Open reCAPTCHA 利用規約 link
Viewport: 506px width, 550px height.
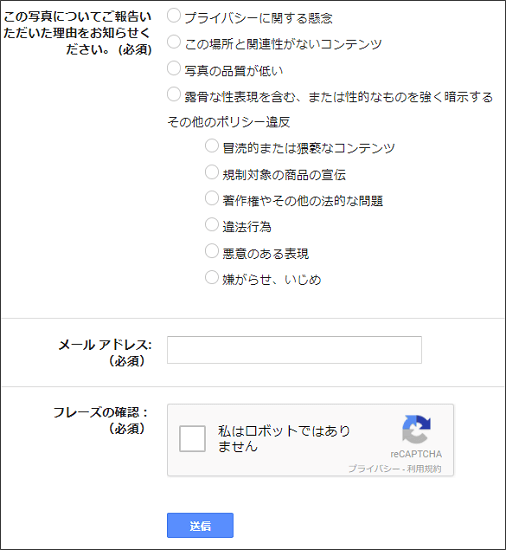(424, 469)
